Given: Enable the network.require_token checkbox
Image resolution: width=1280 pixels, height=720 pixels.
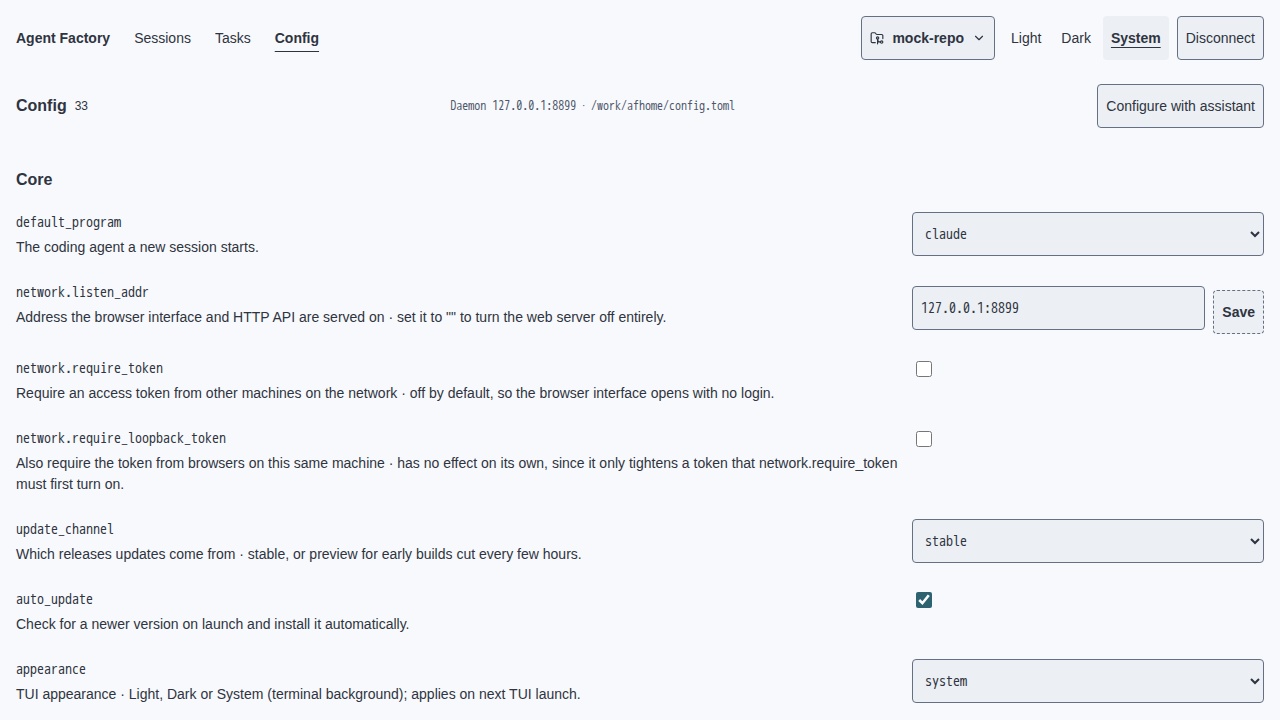Looking at the screenshot, I should pyautogui.click(x=924, y=369).
